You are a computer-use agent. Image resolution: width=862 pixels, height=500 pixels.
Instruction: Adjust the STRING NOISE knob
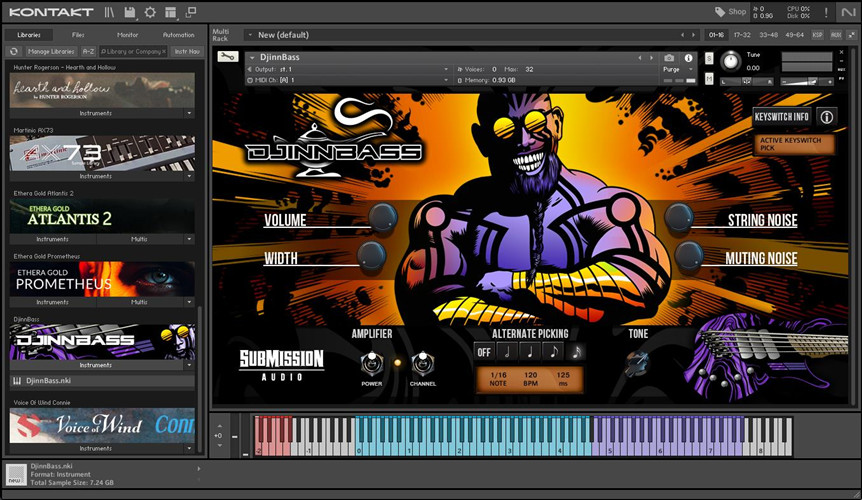(x=678, y=216)
